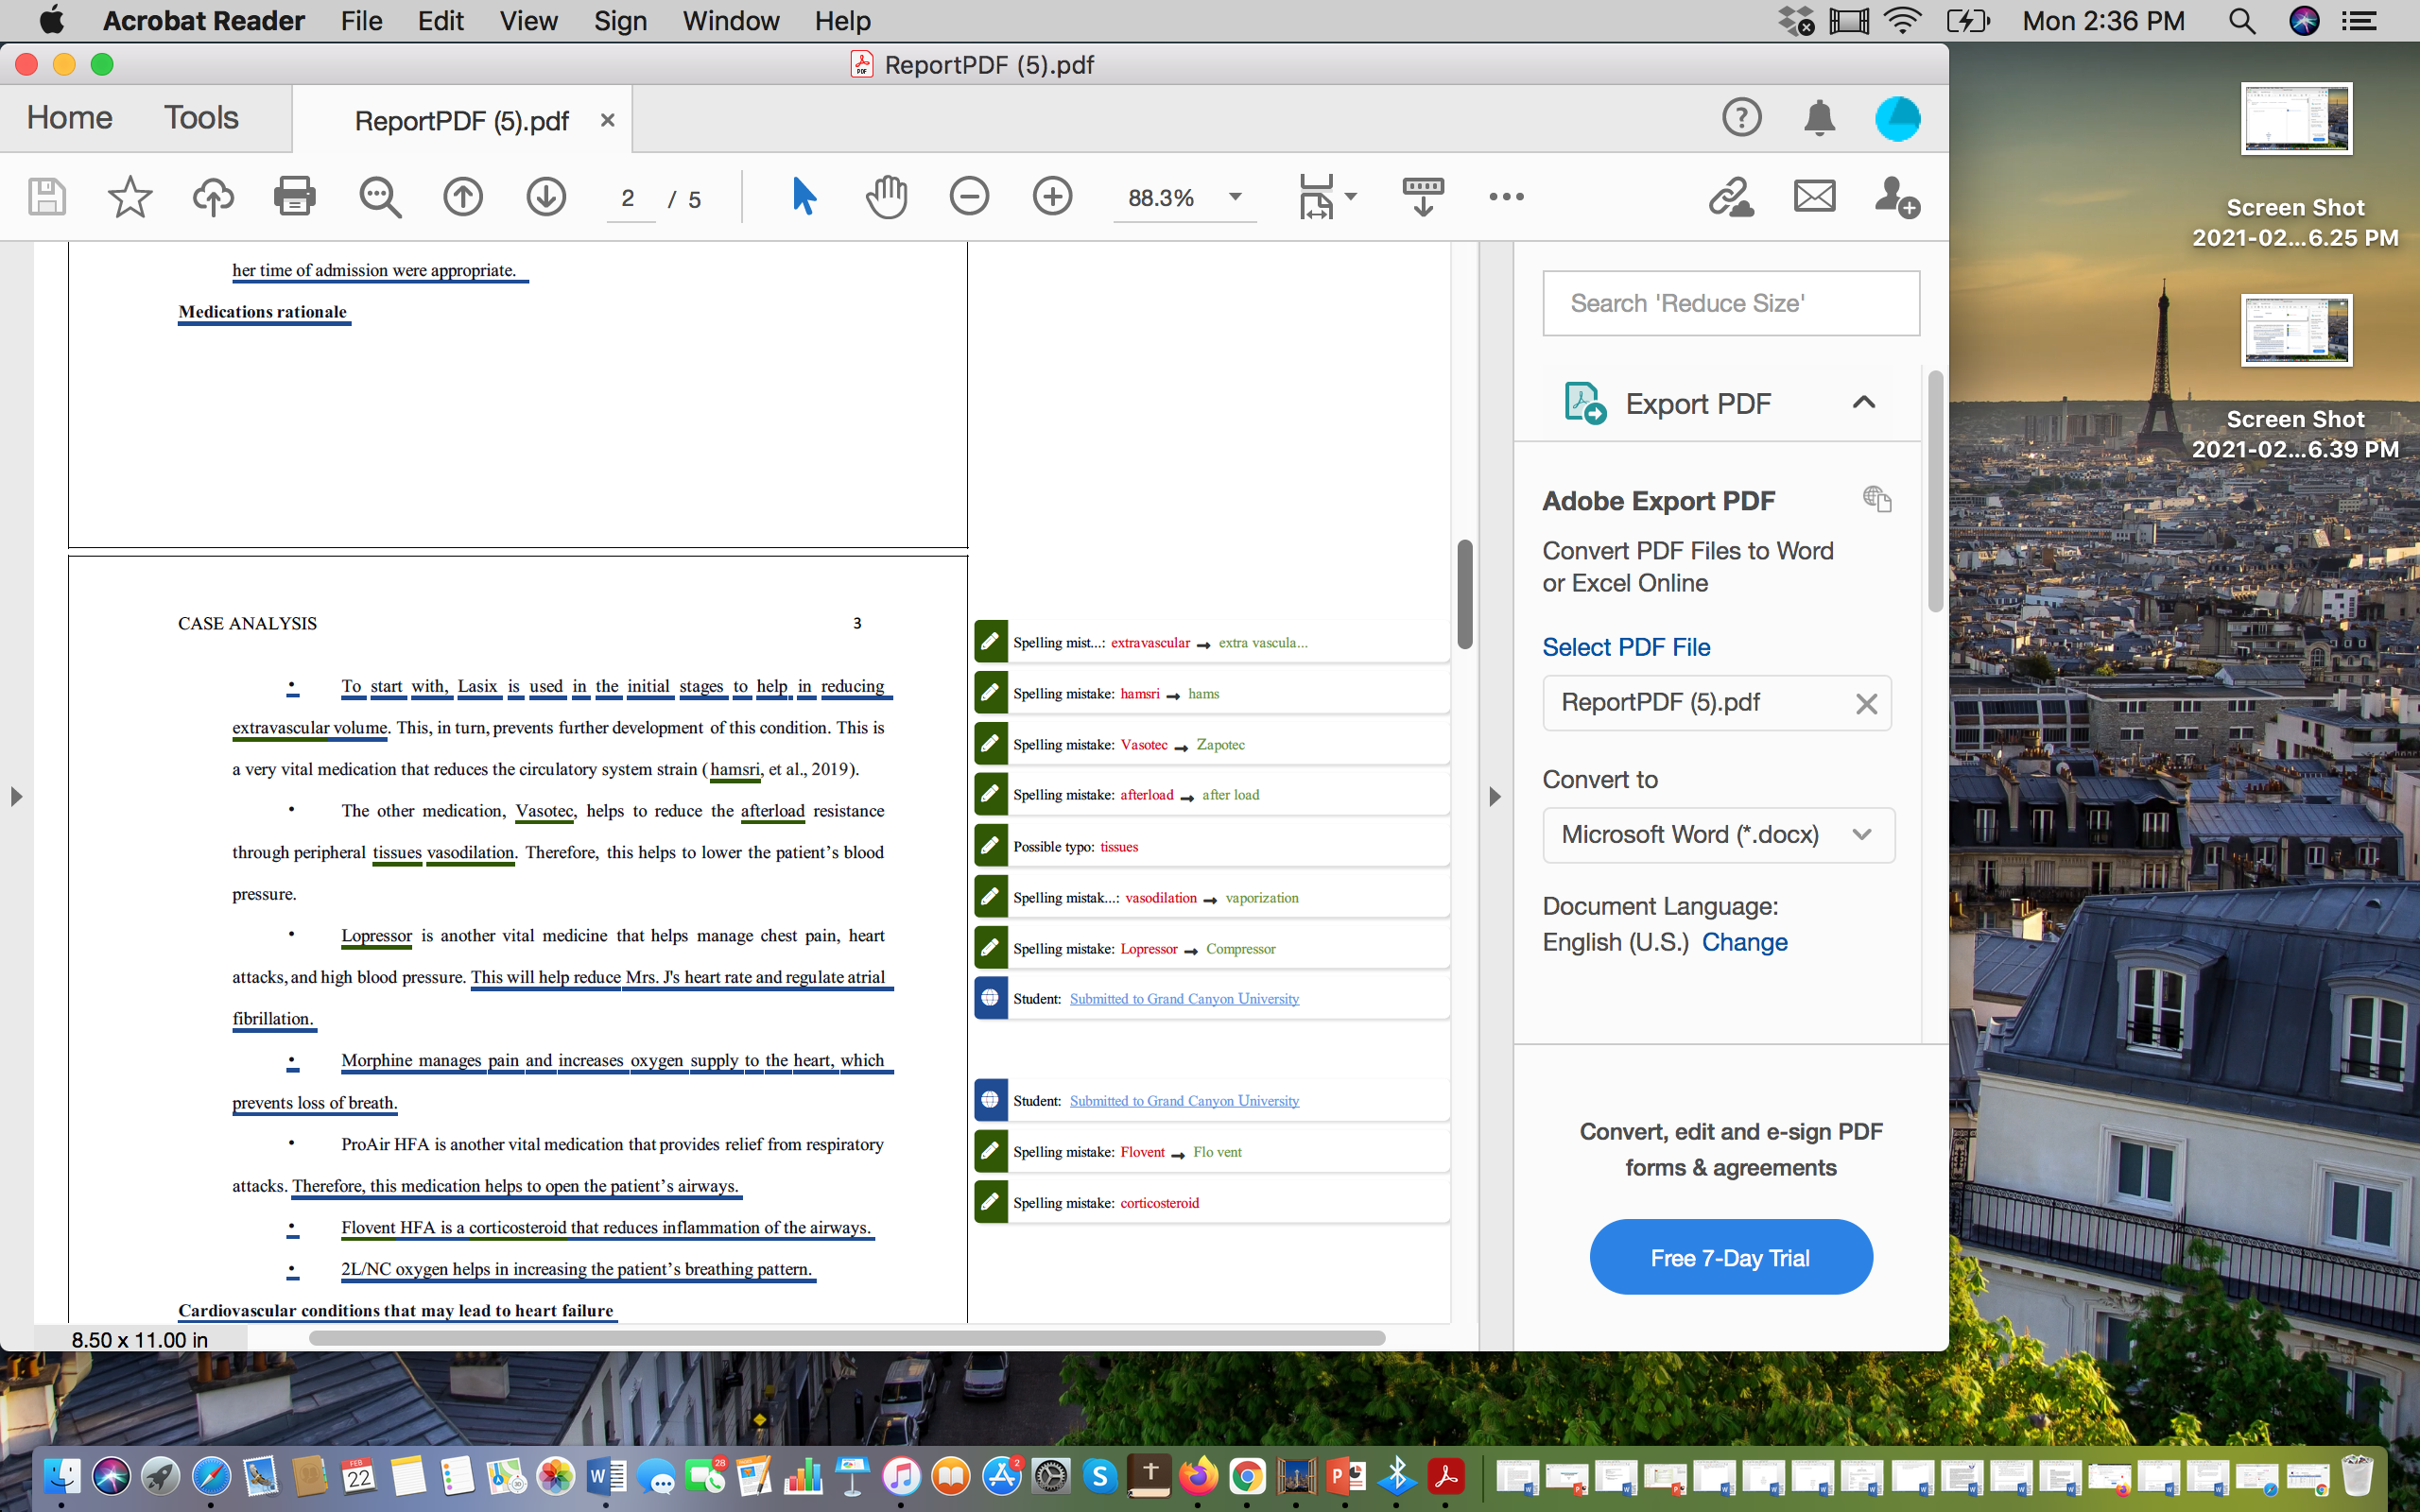Collapse the right tools pane arrow
Screen dimensions: 2420x1512
pos(1494,797)
